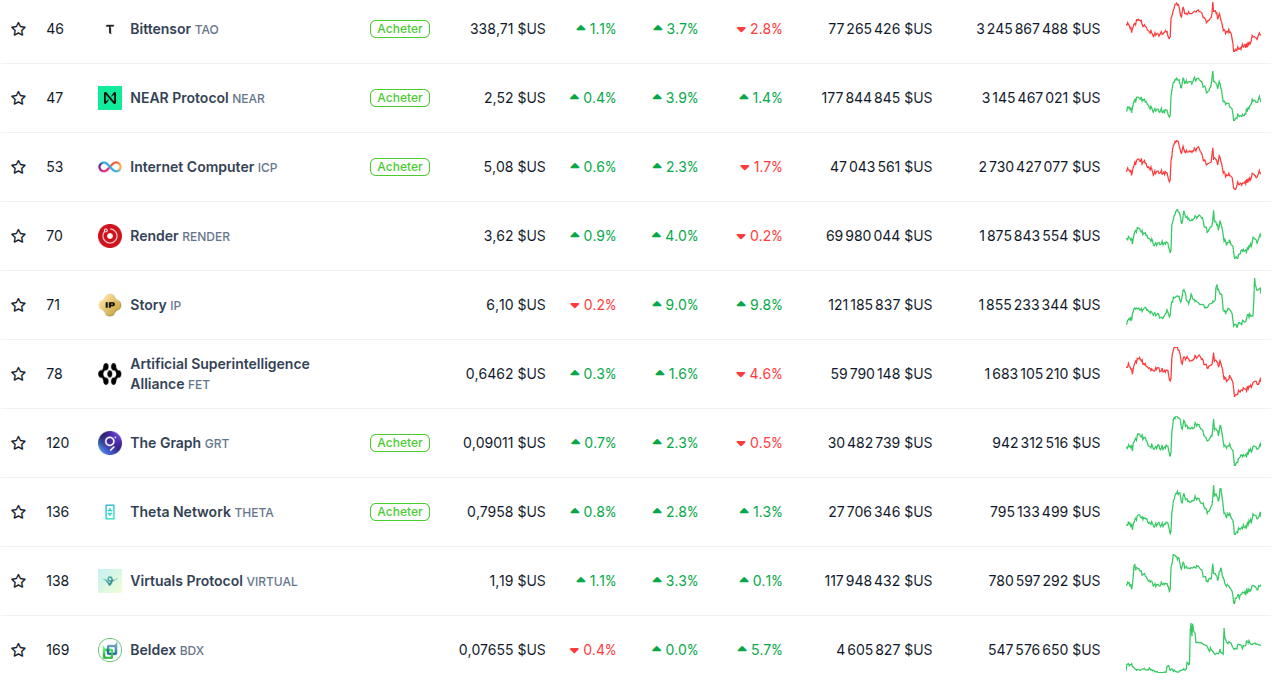
Task: Click the NEAR Protocol green logo icon
Action: click(110, 98)
